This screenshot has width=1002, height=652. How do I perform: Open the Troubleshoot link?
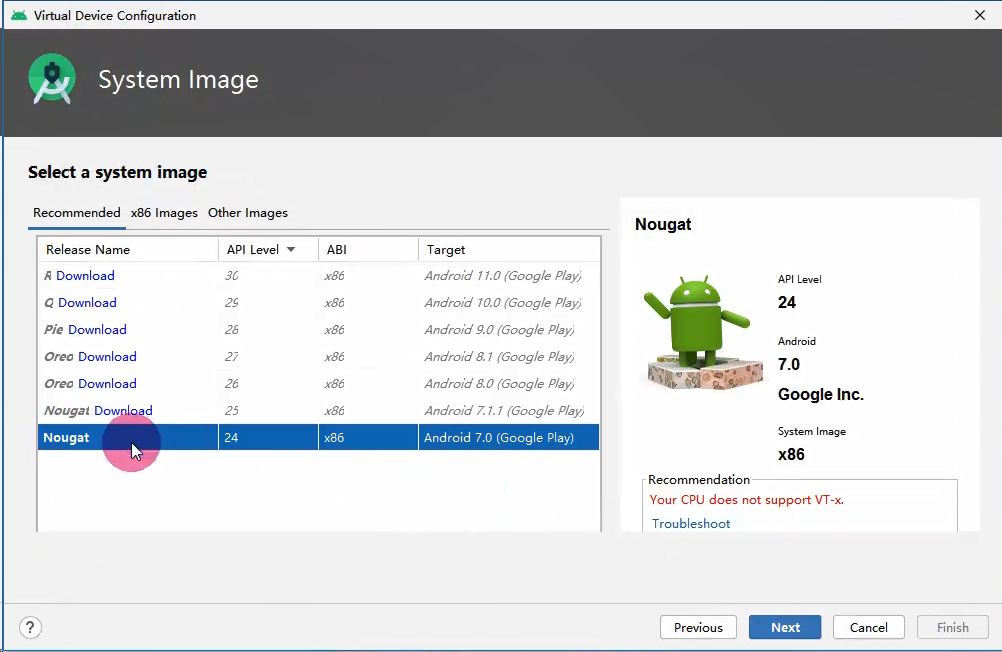coord(691,524)
